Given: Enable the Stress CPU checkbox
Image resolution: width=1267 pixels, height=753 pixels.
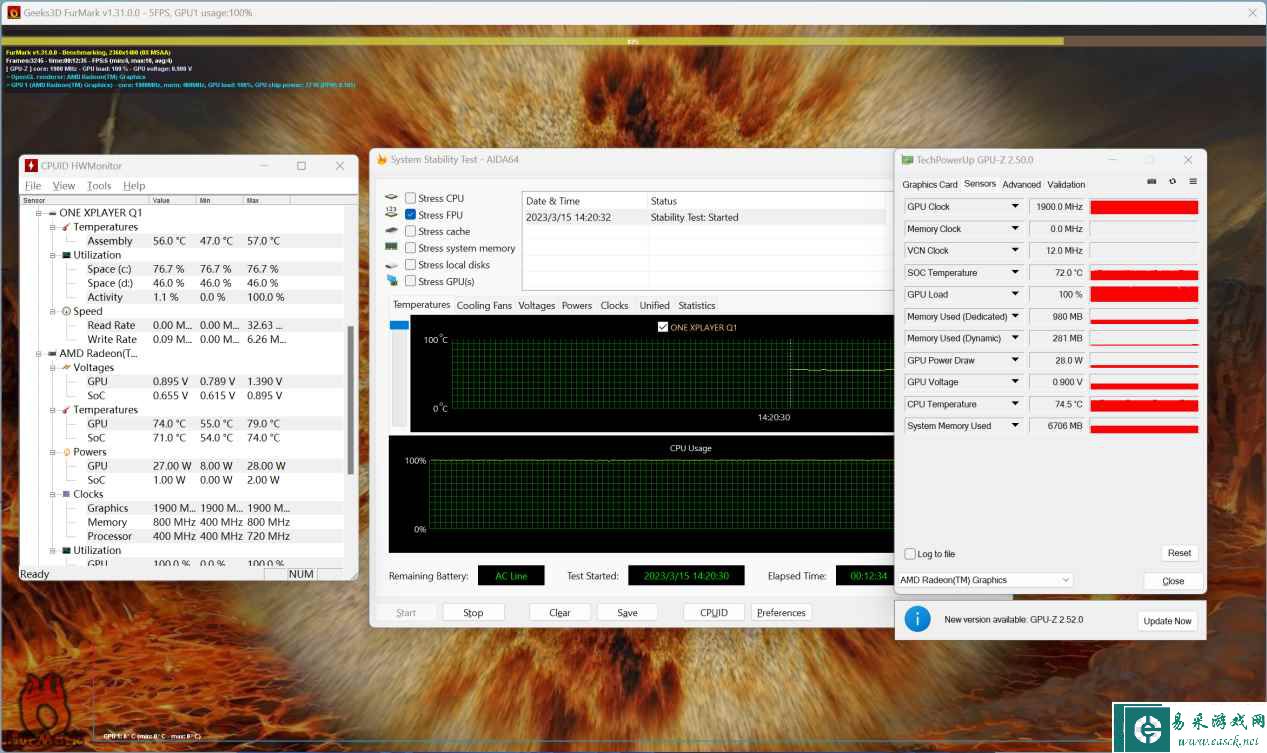Looking at the screenshot, I should (410, 198).
